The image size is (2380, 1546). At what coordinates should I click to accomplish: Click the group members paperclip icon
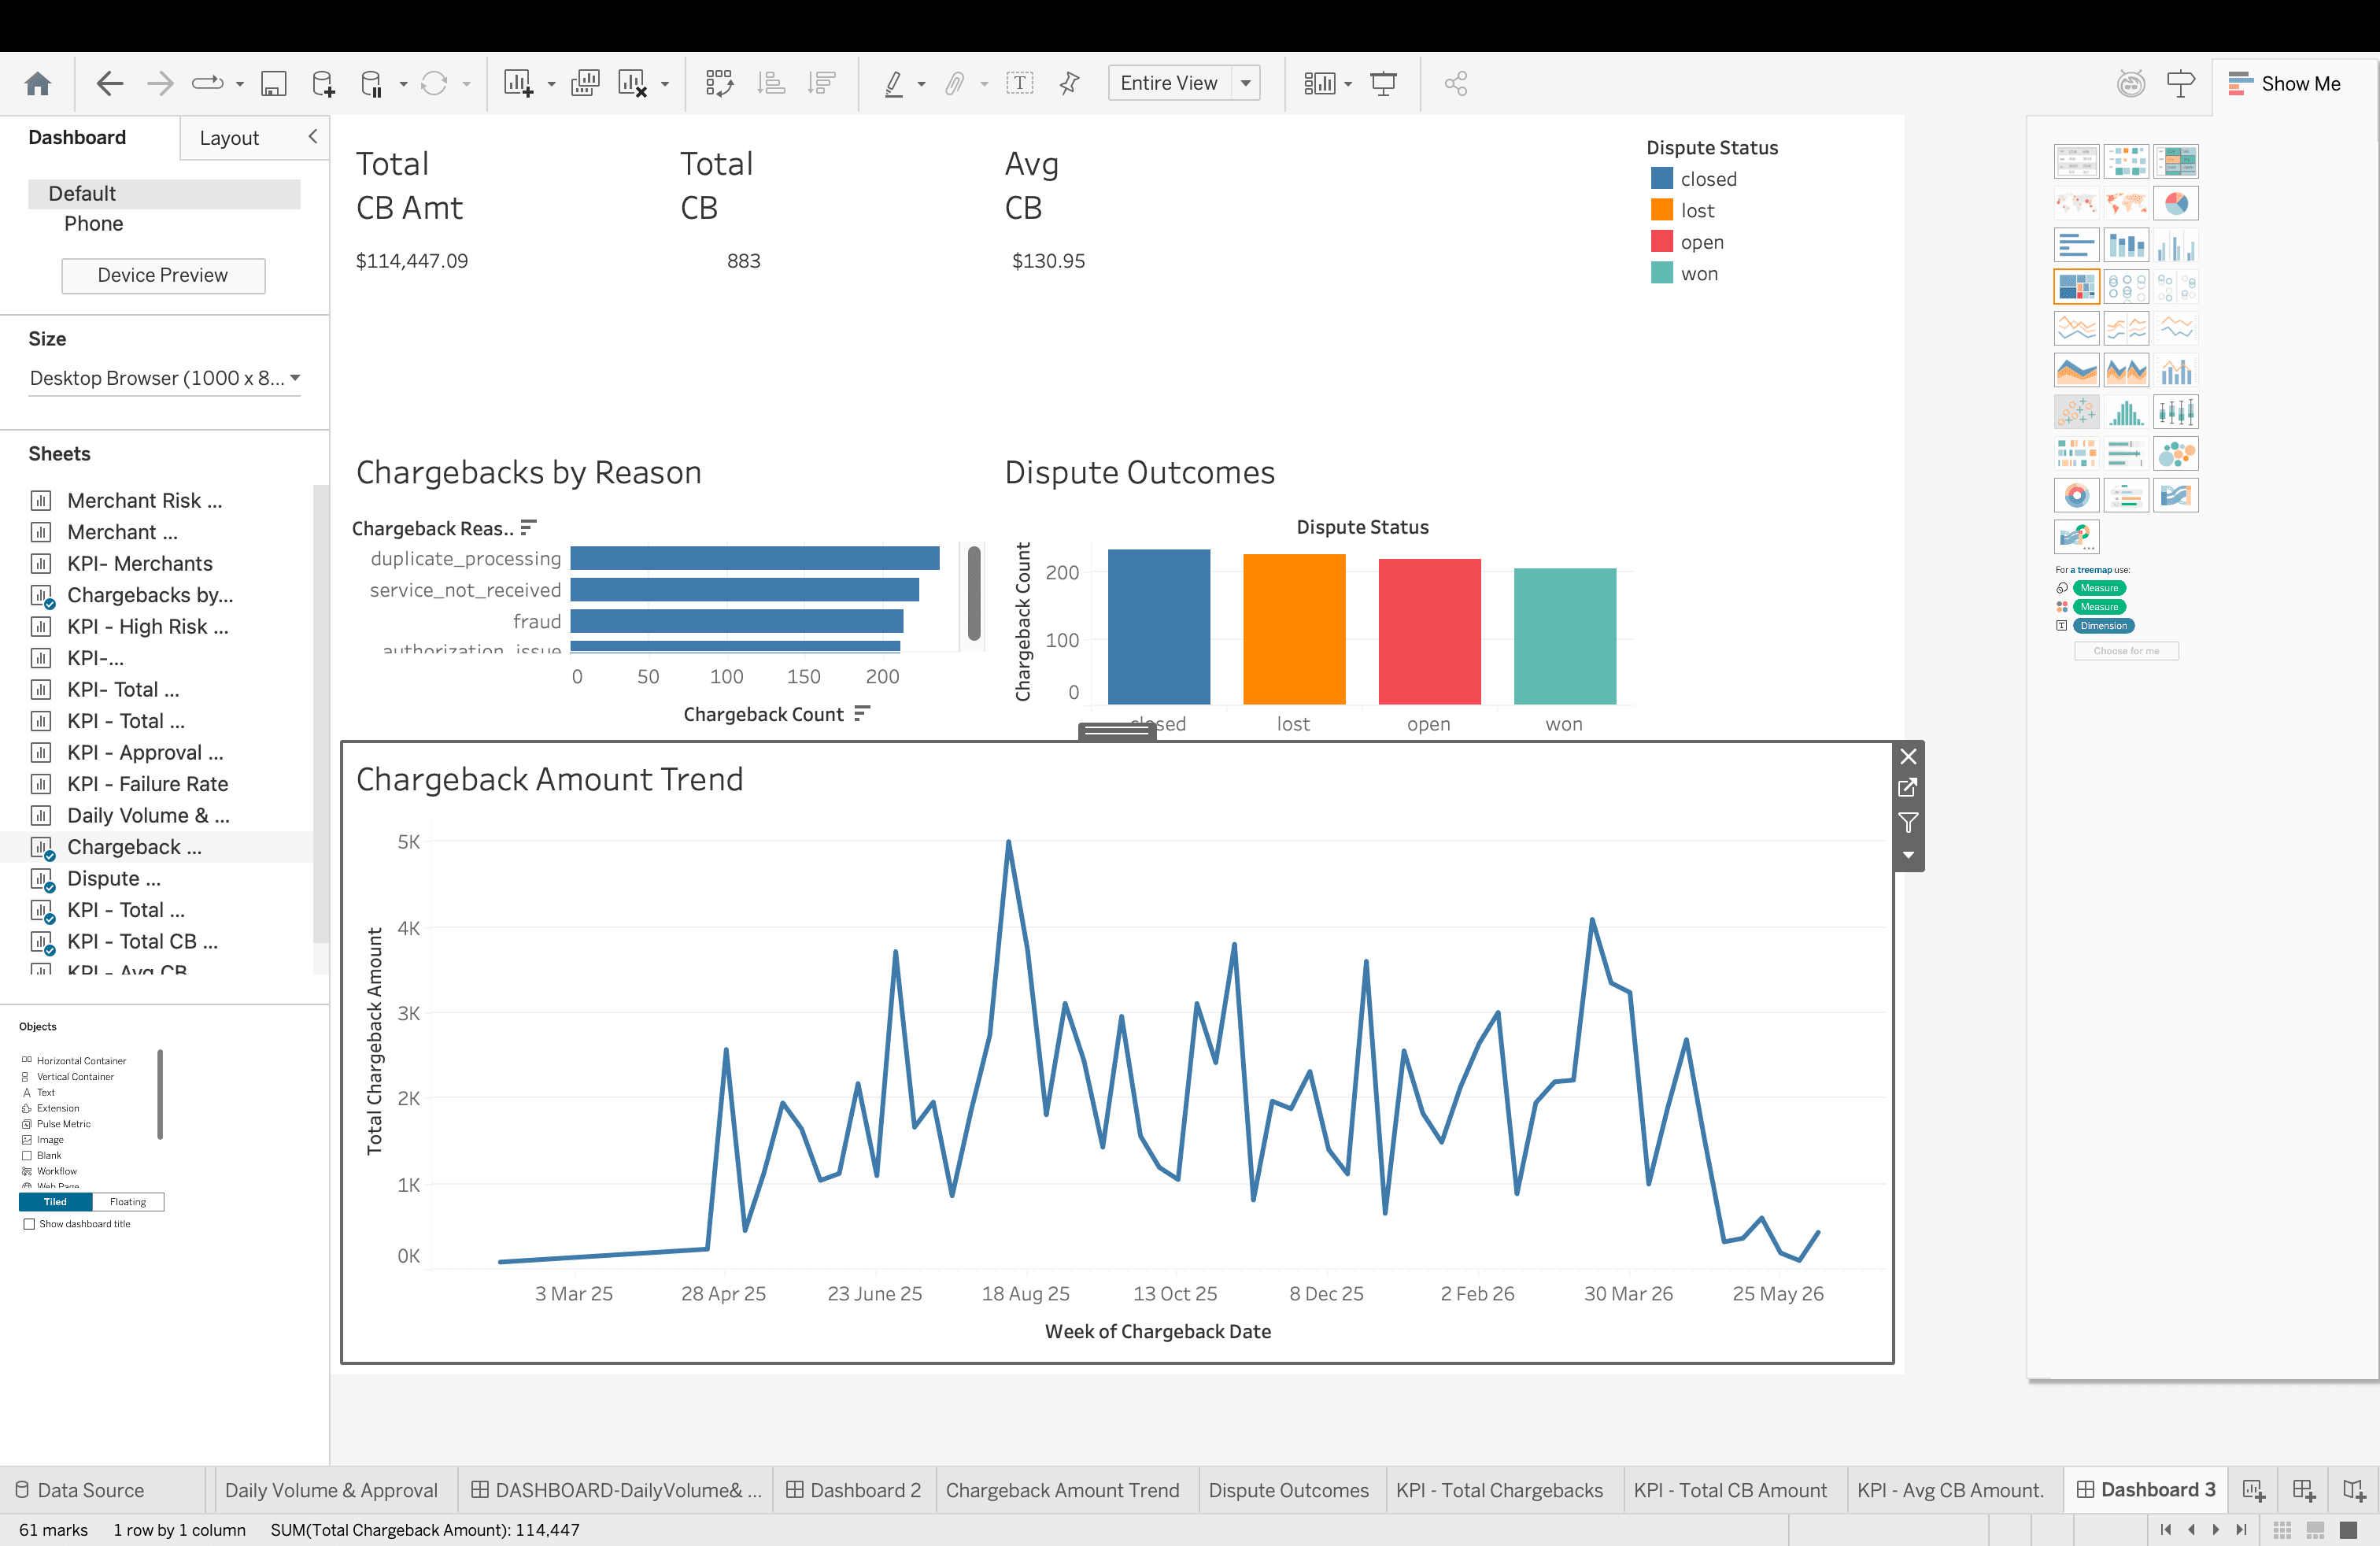[955, 83]
